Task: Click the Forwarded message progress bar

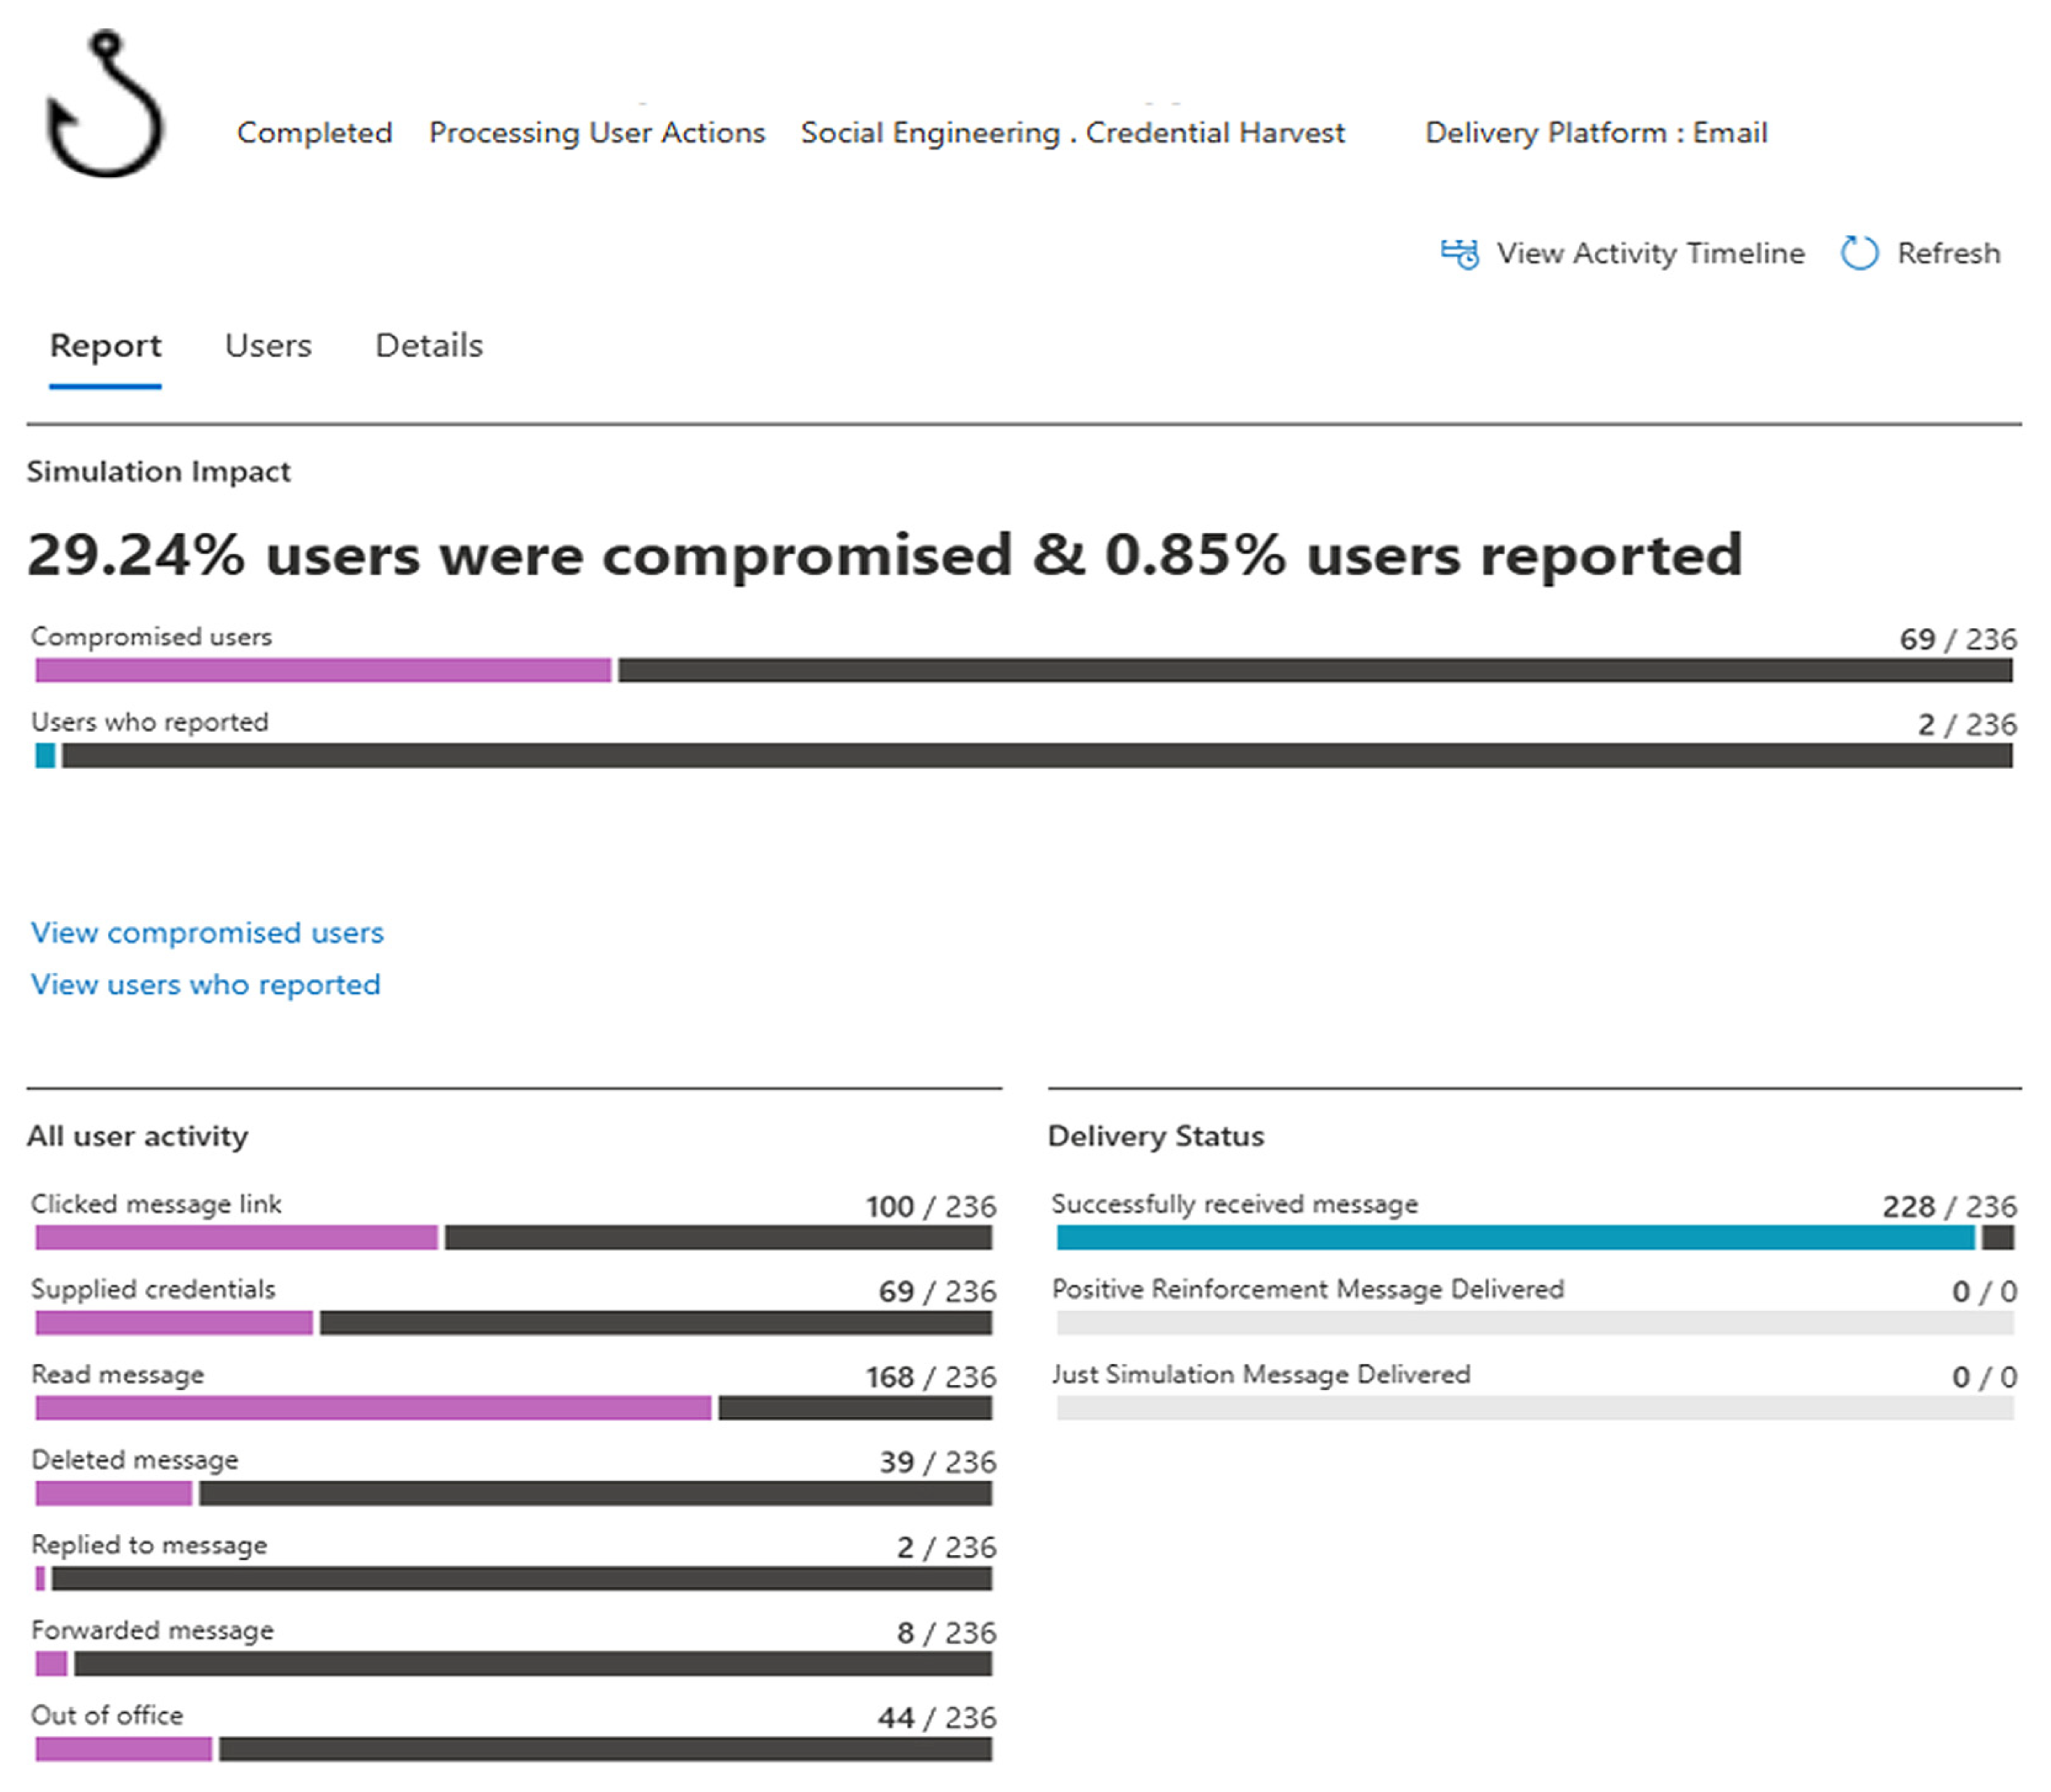Action: (x=513, y=1664)
